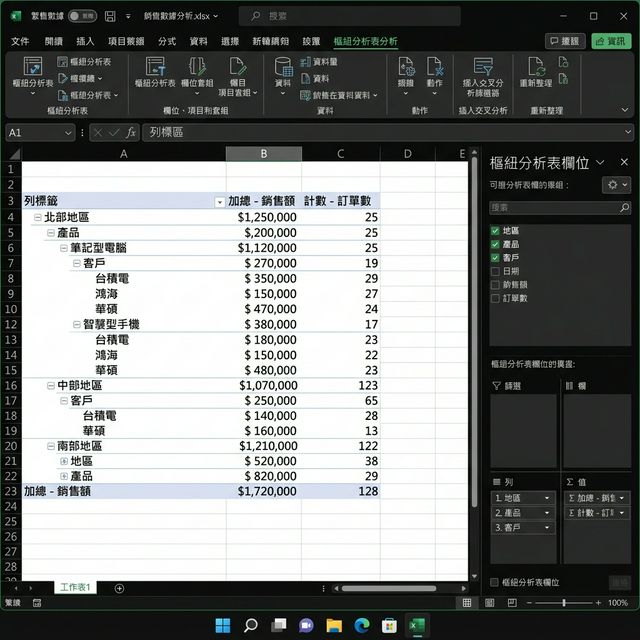The height and width of the screenshot is (640, 640).
Task: Open the 設置 ribbon tab
Action: click(311, 41)
